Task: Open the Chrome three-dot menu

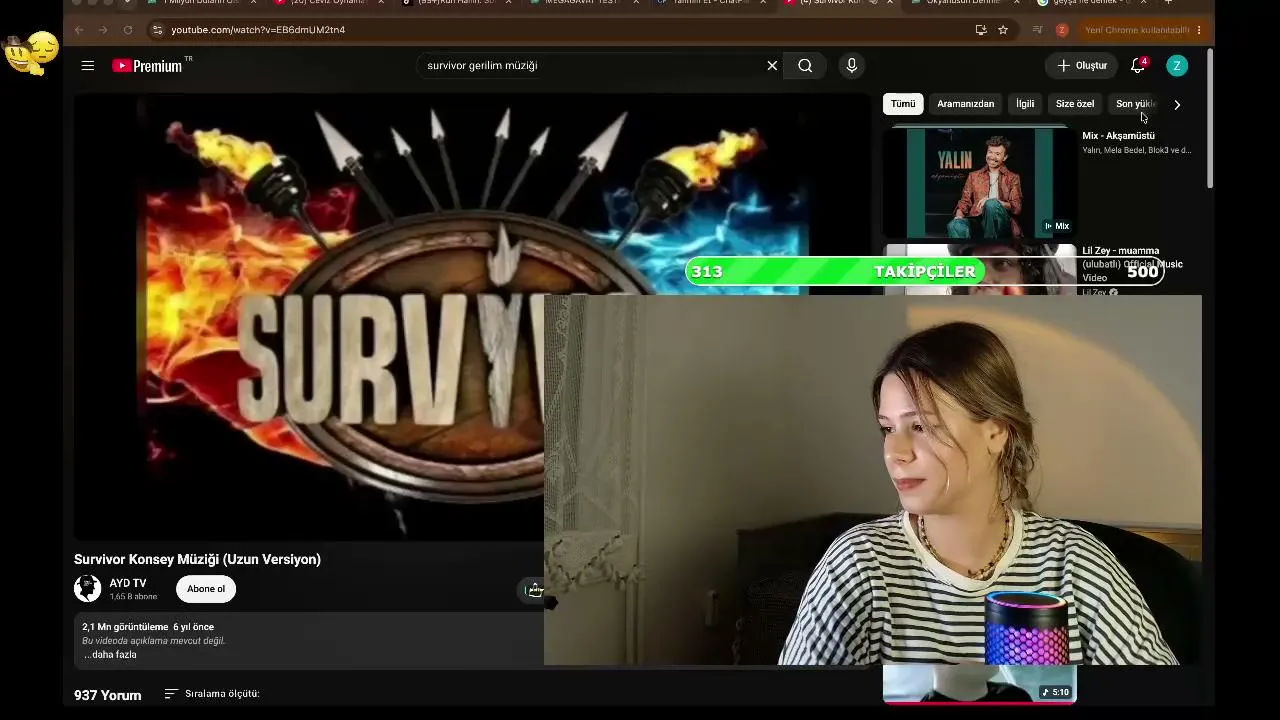Action: tap(1199, 30)
